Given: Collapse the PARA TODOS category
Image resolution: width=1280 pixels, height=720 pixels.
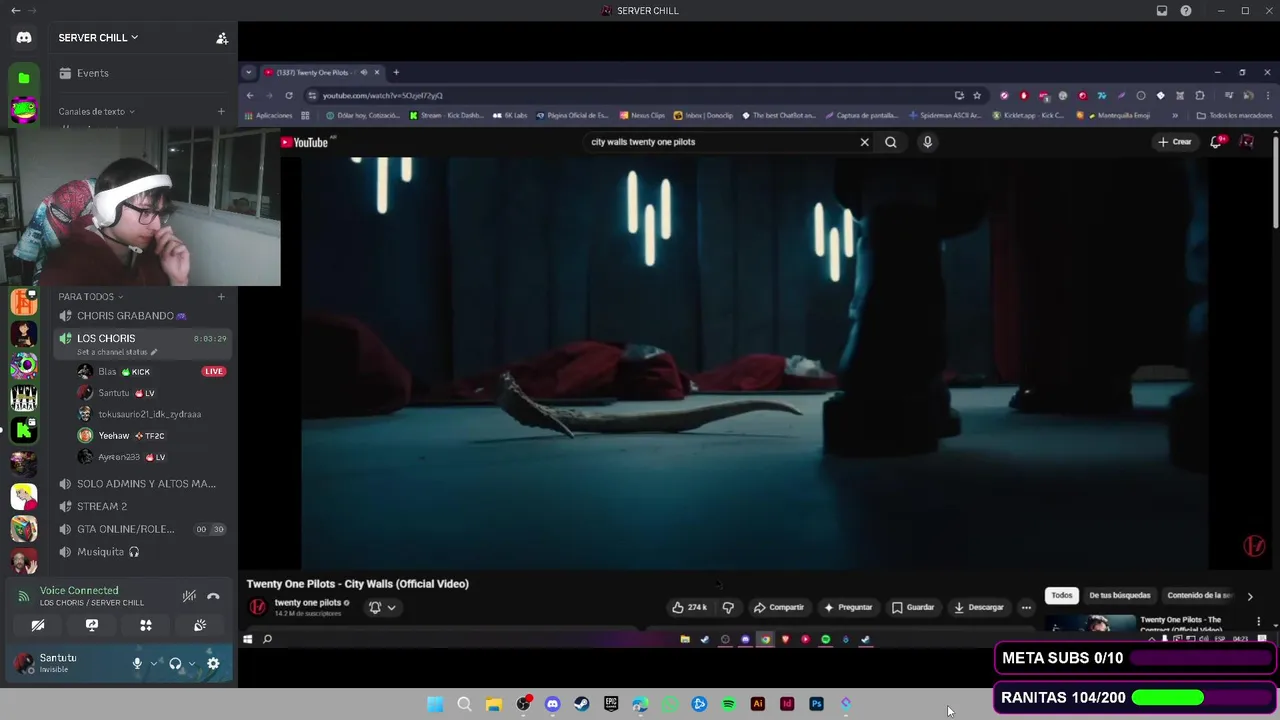Looking at the screenshot, I should [x=90, y=296].
